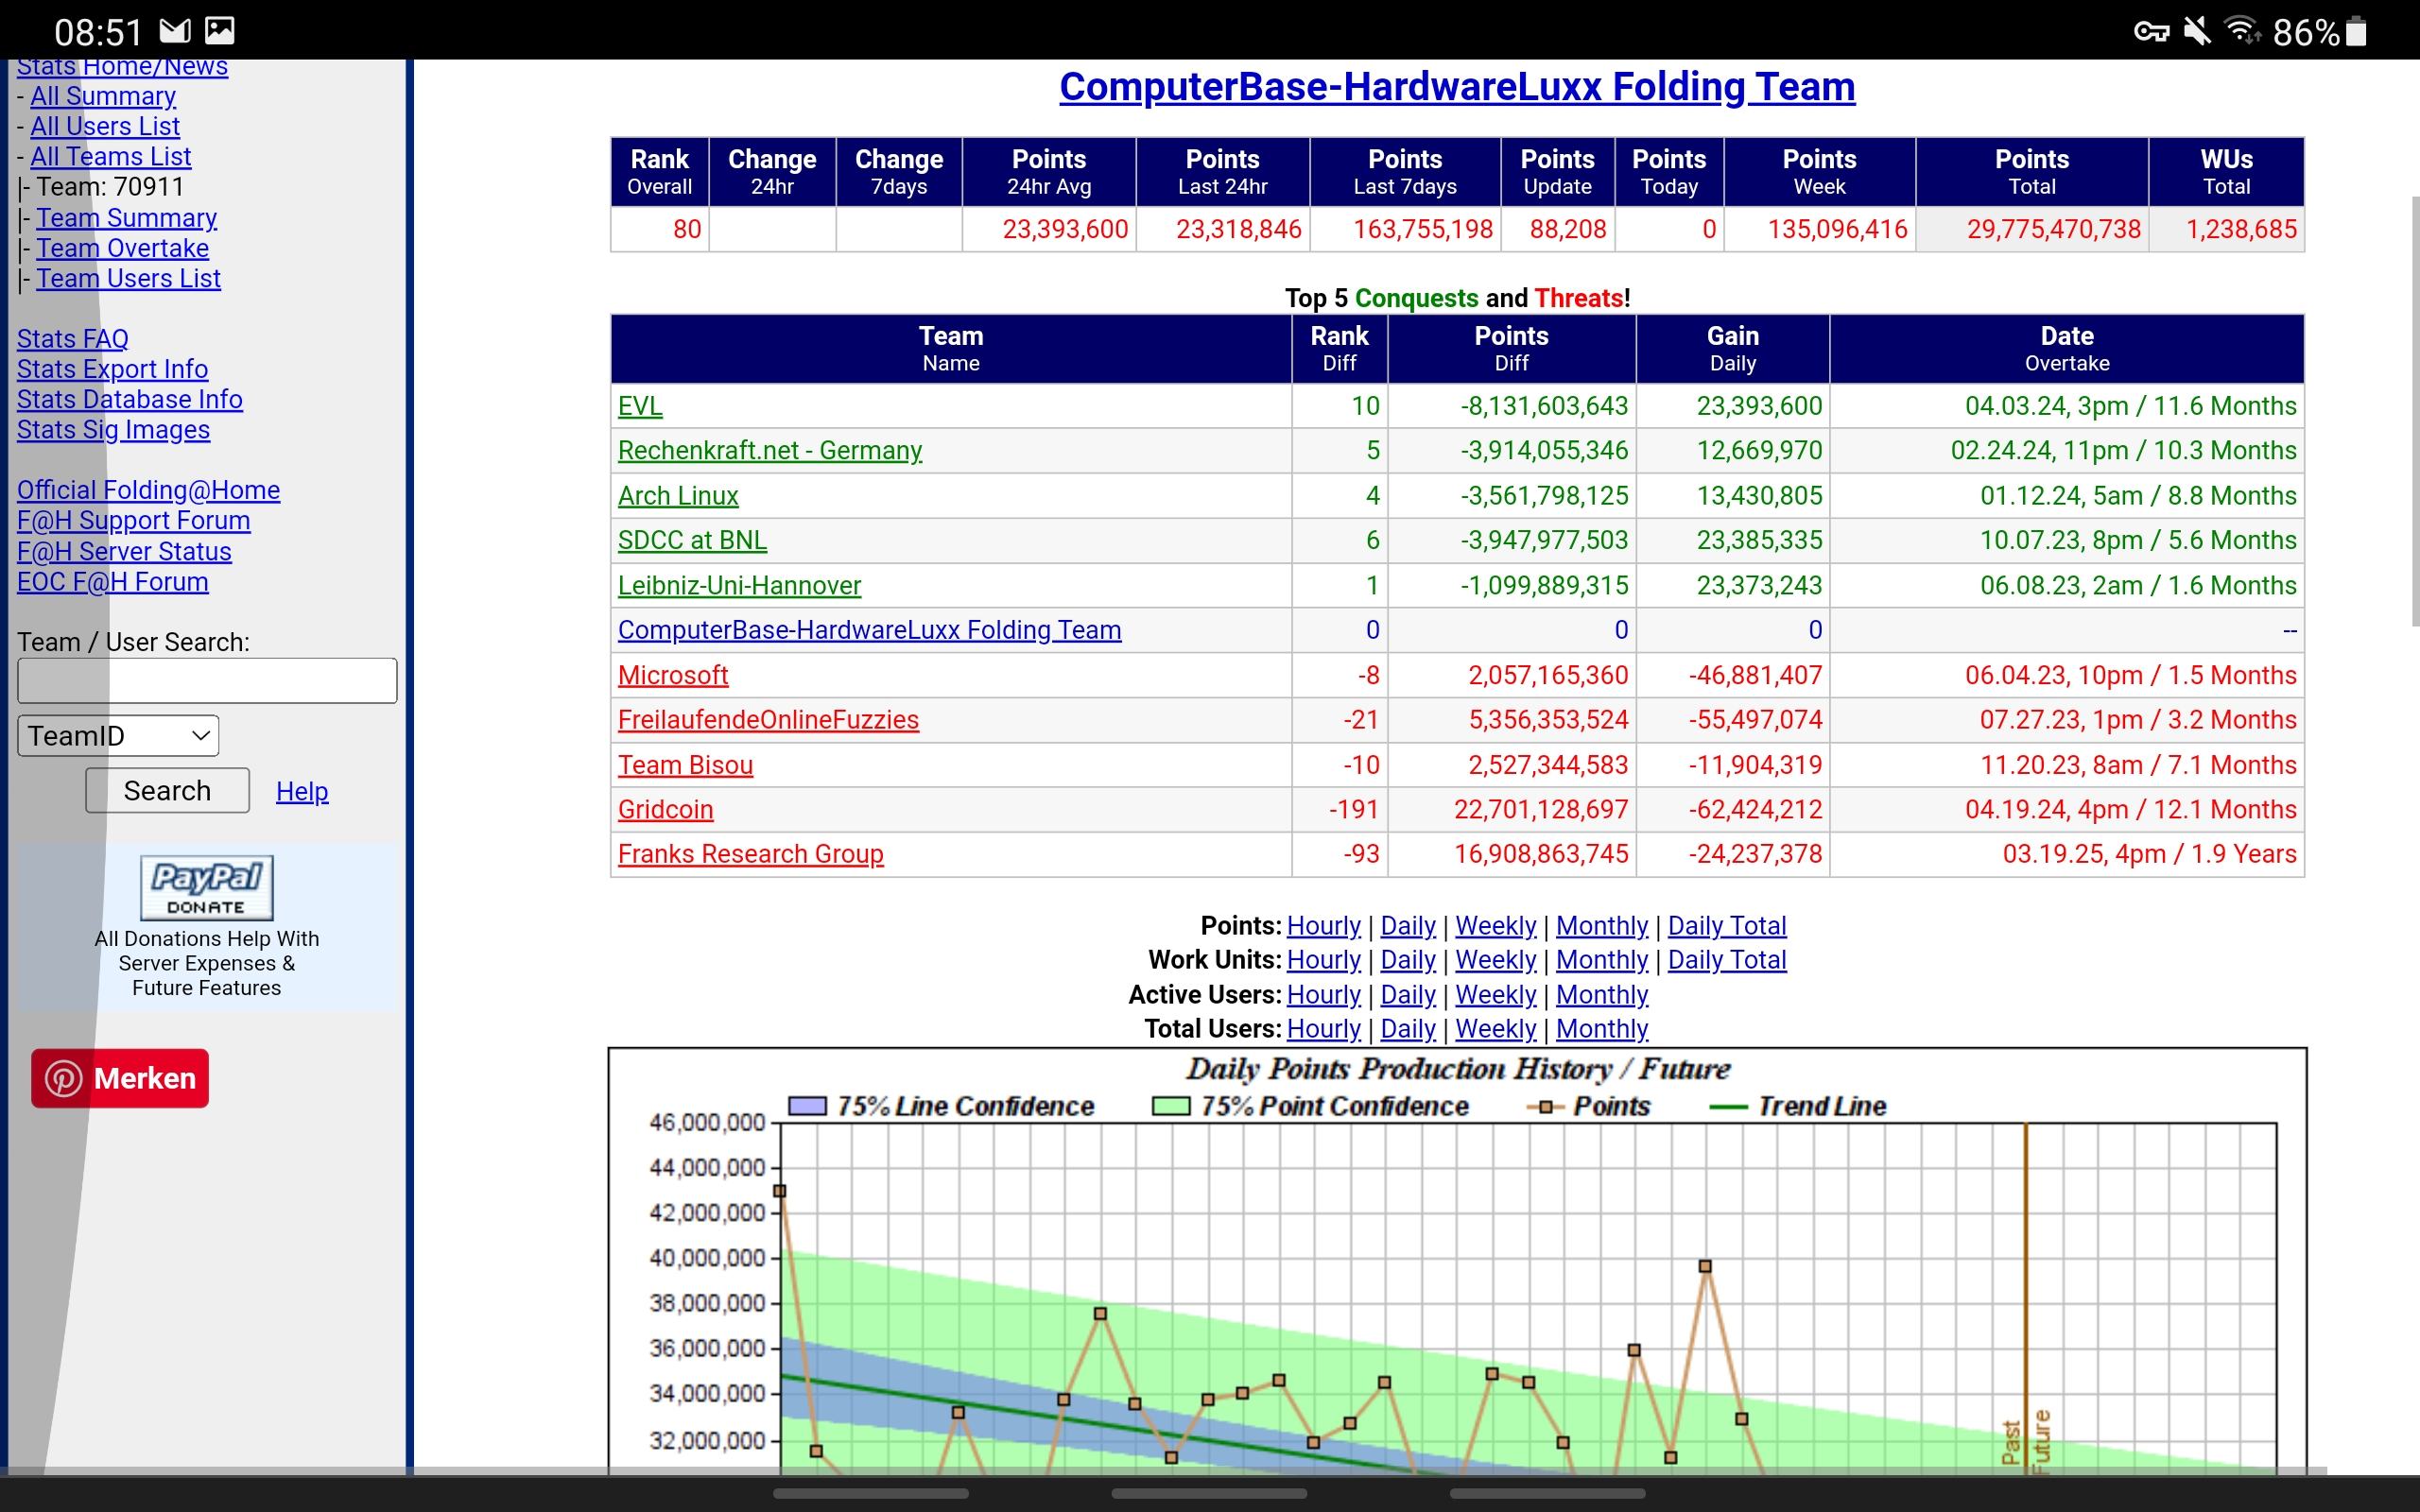
Task: Click the 75% Line Confidence blue legend swatch
Action: (x=807, y=1106)
